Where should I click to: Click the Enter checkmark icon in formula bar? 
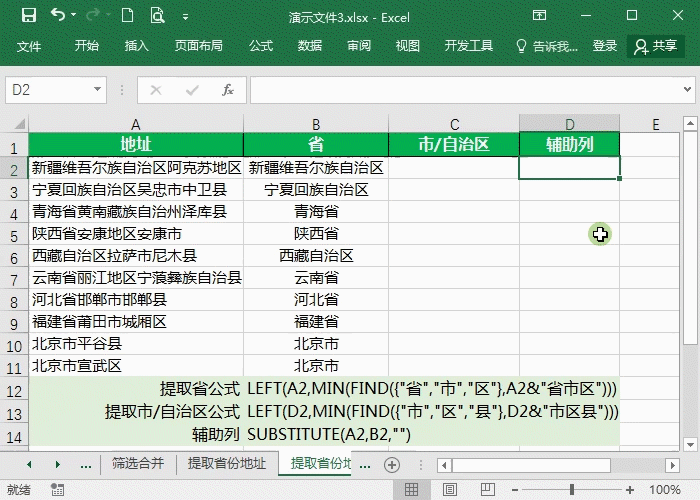(192, 90)
